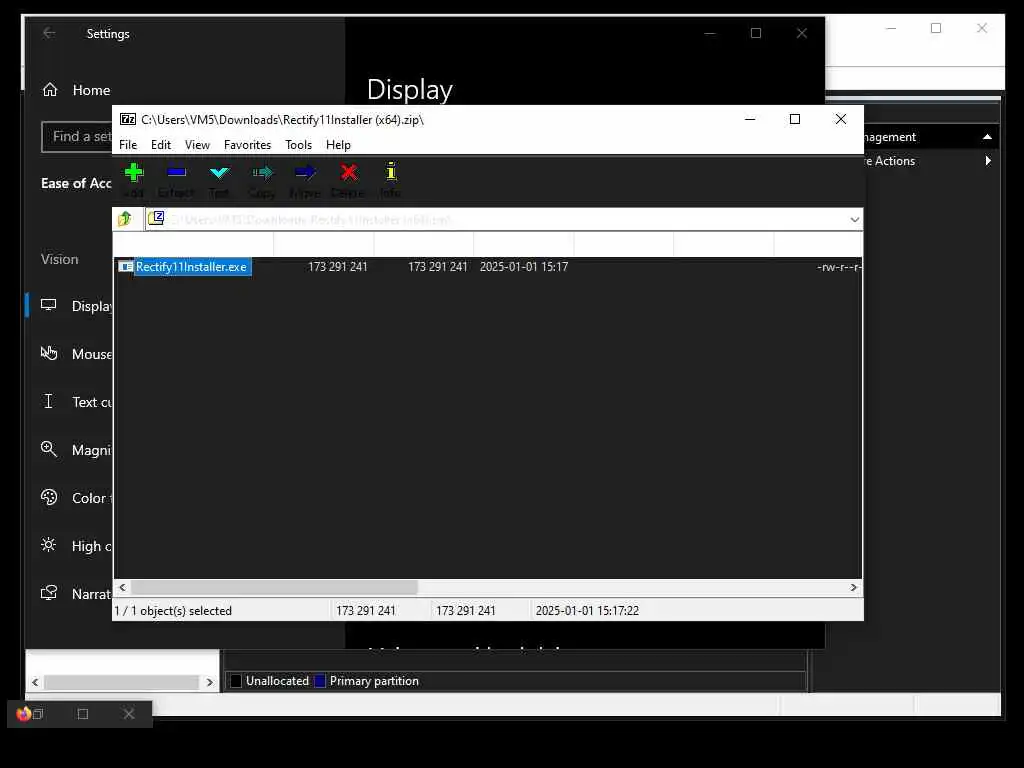Image resolution: width=1024 pixels, height=768 pixels.
Task: Open the Help menu in 7-Zip
Action: (338, 145)
